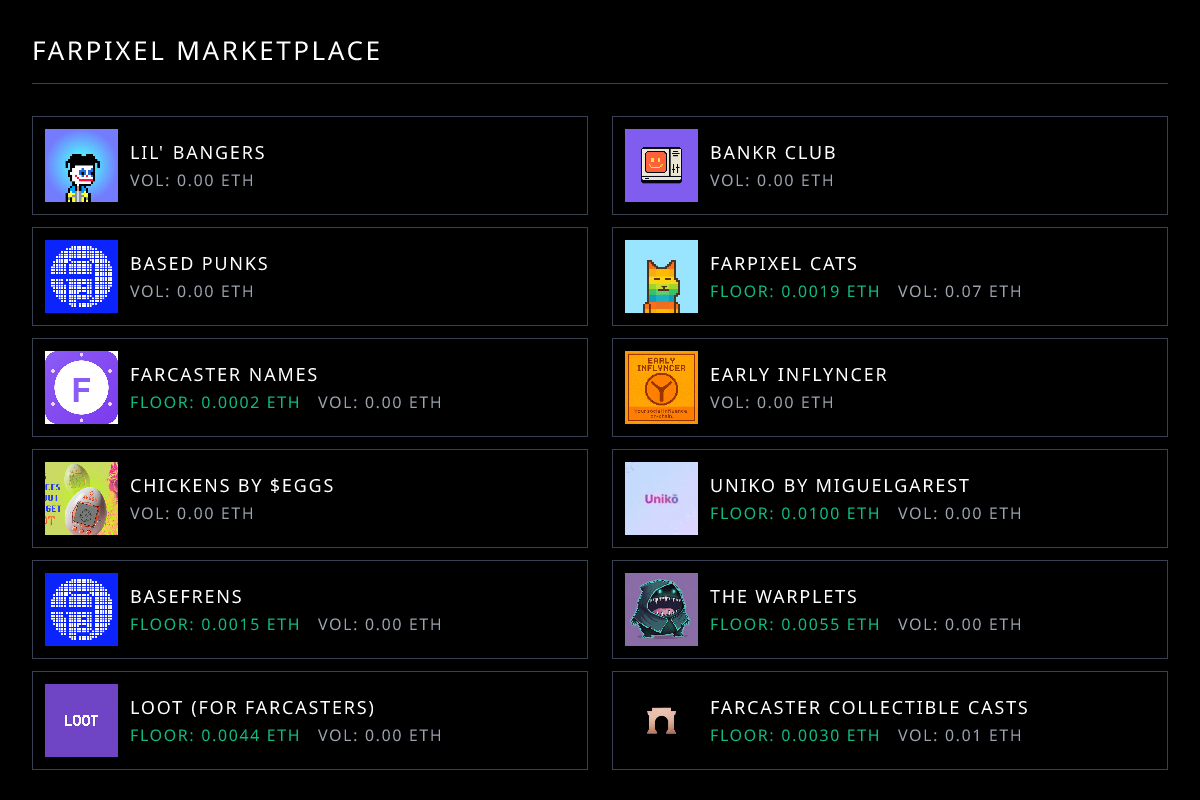Click the Based Punks blue globe icon
The width and height of the screenshot is (1200, 800).
pyautogui.click(x=81, y=277)
